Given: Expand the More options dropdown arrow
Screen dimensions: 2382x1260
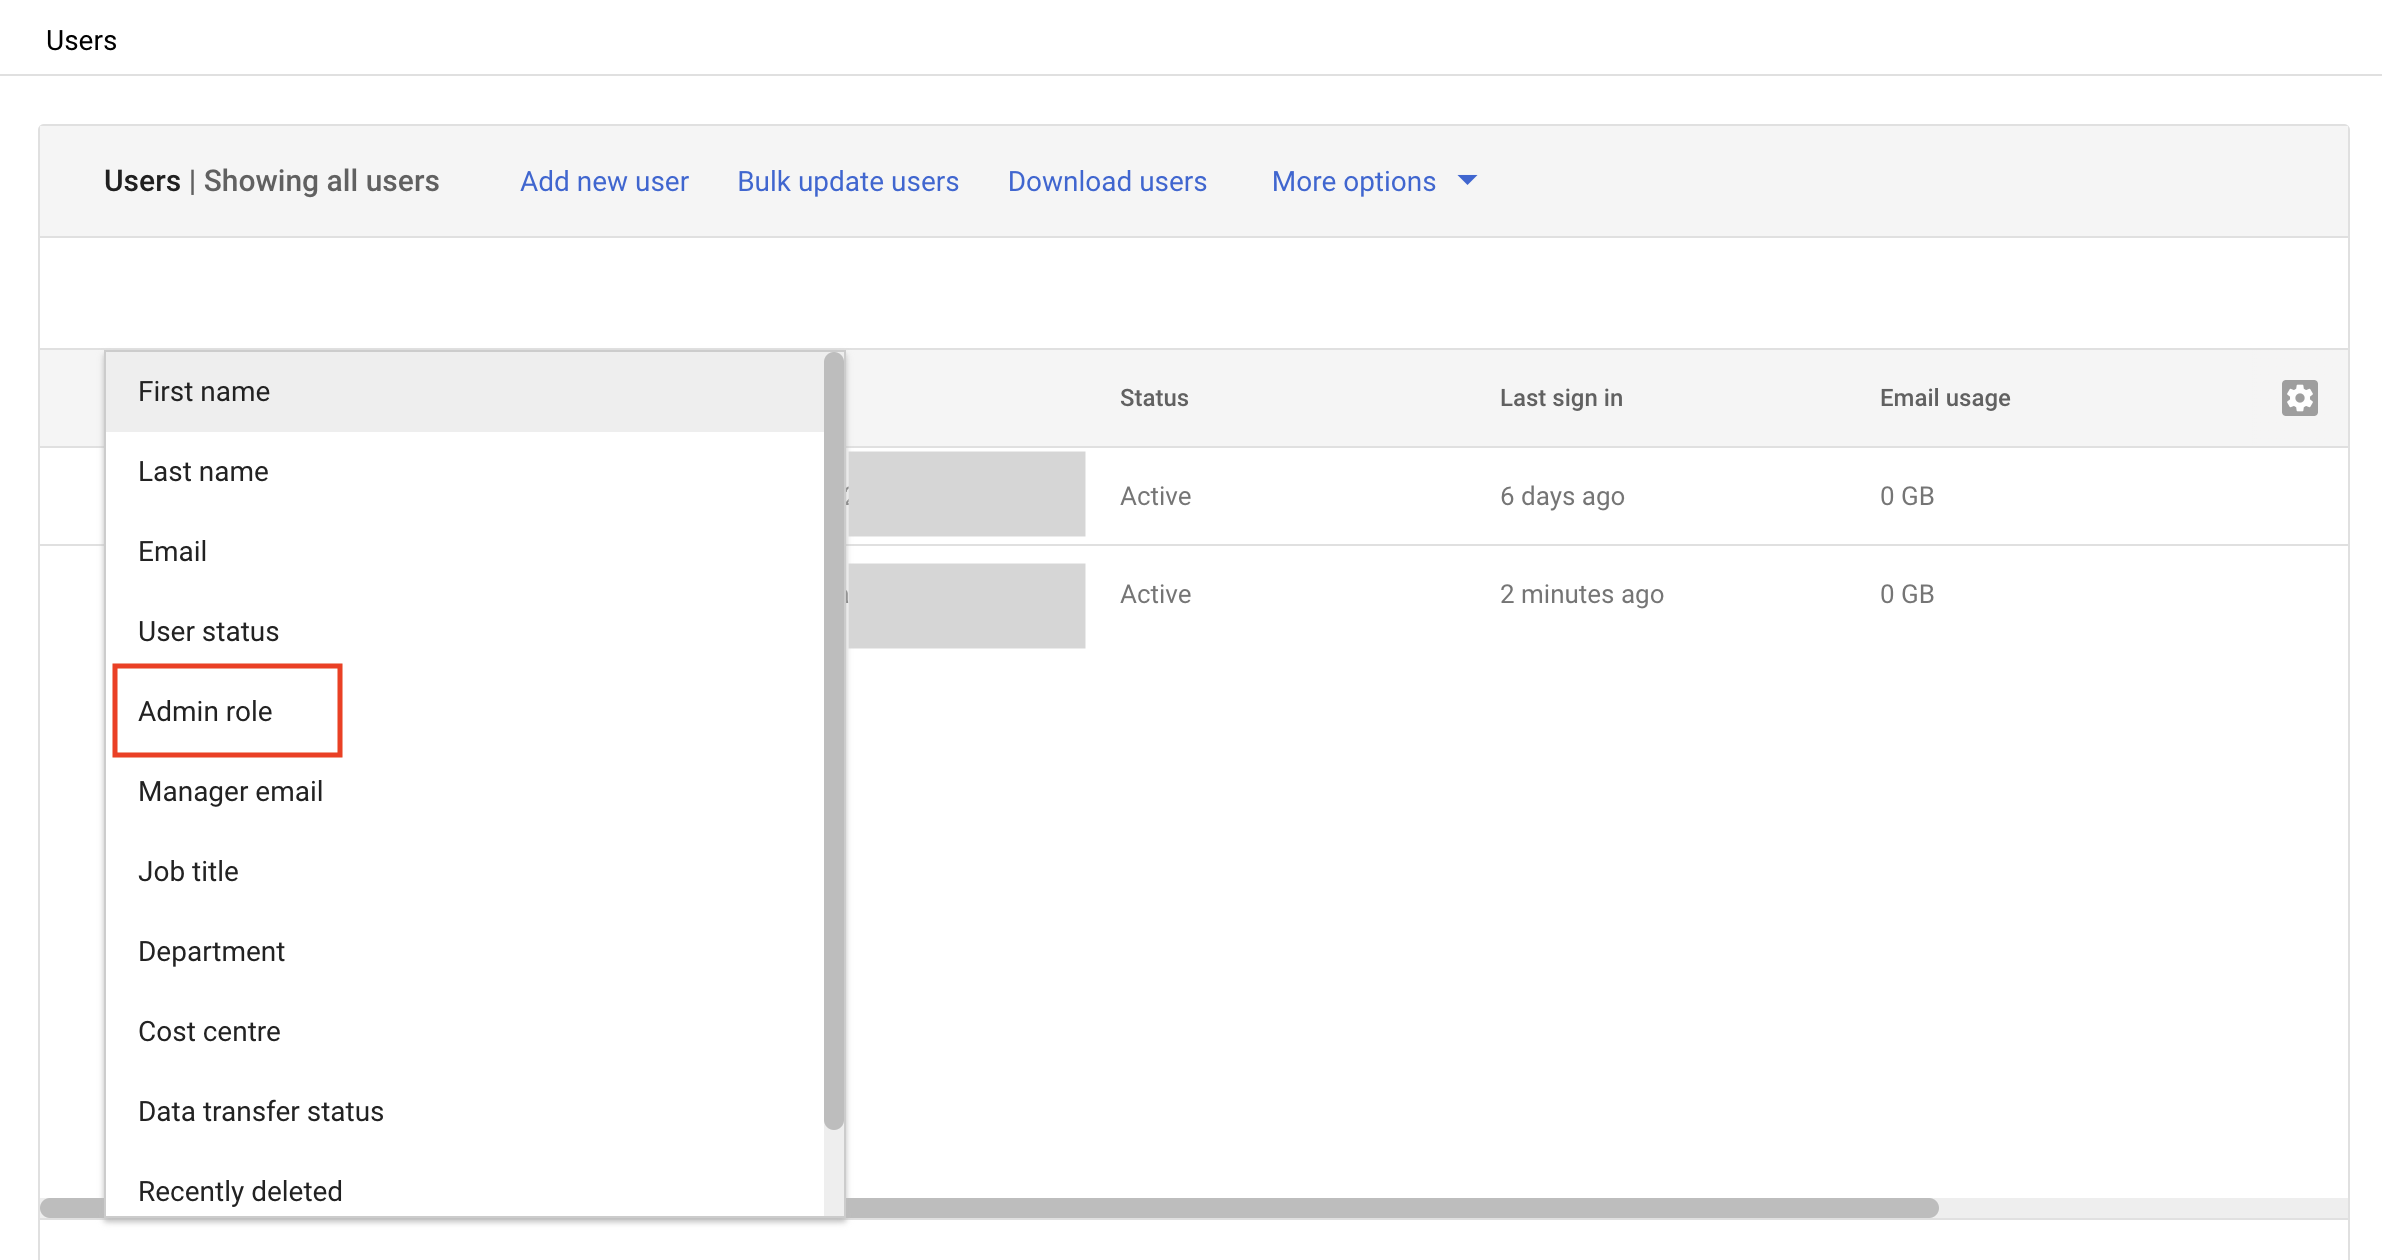Looking at the screenshot, I should coord(1467,181).
